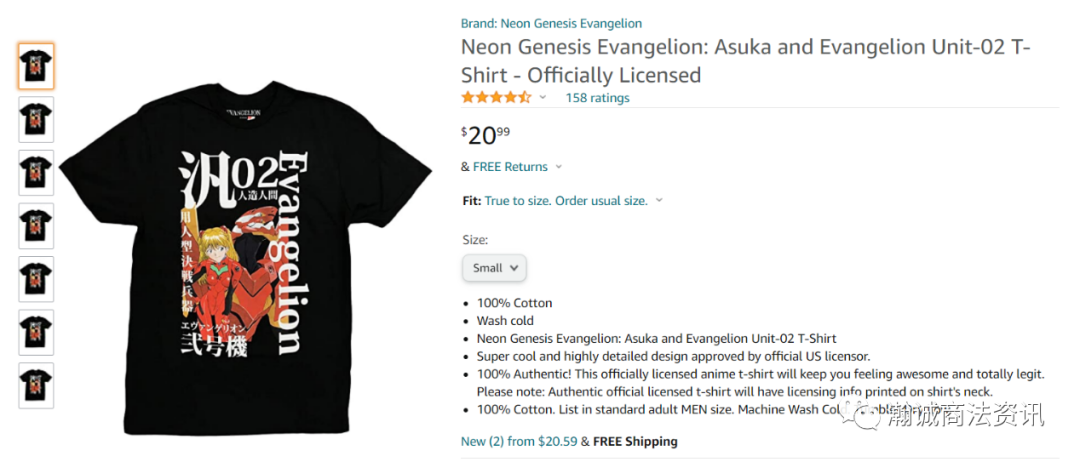Select the sixth product thumbnail image
The width and height of the screenshot is (1080, 462).
36,332
